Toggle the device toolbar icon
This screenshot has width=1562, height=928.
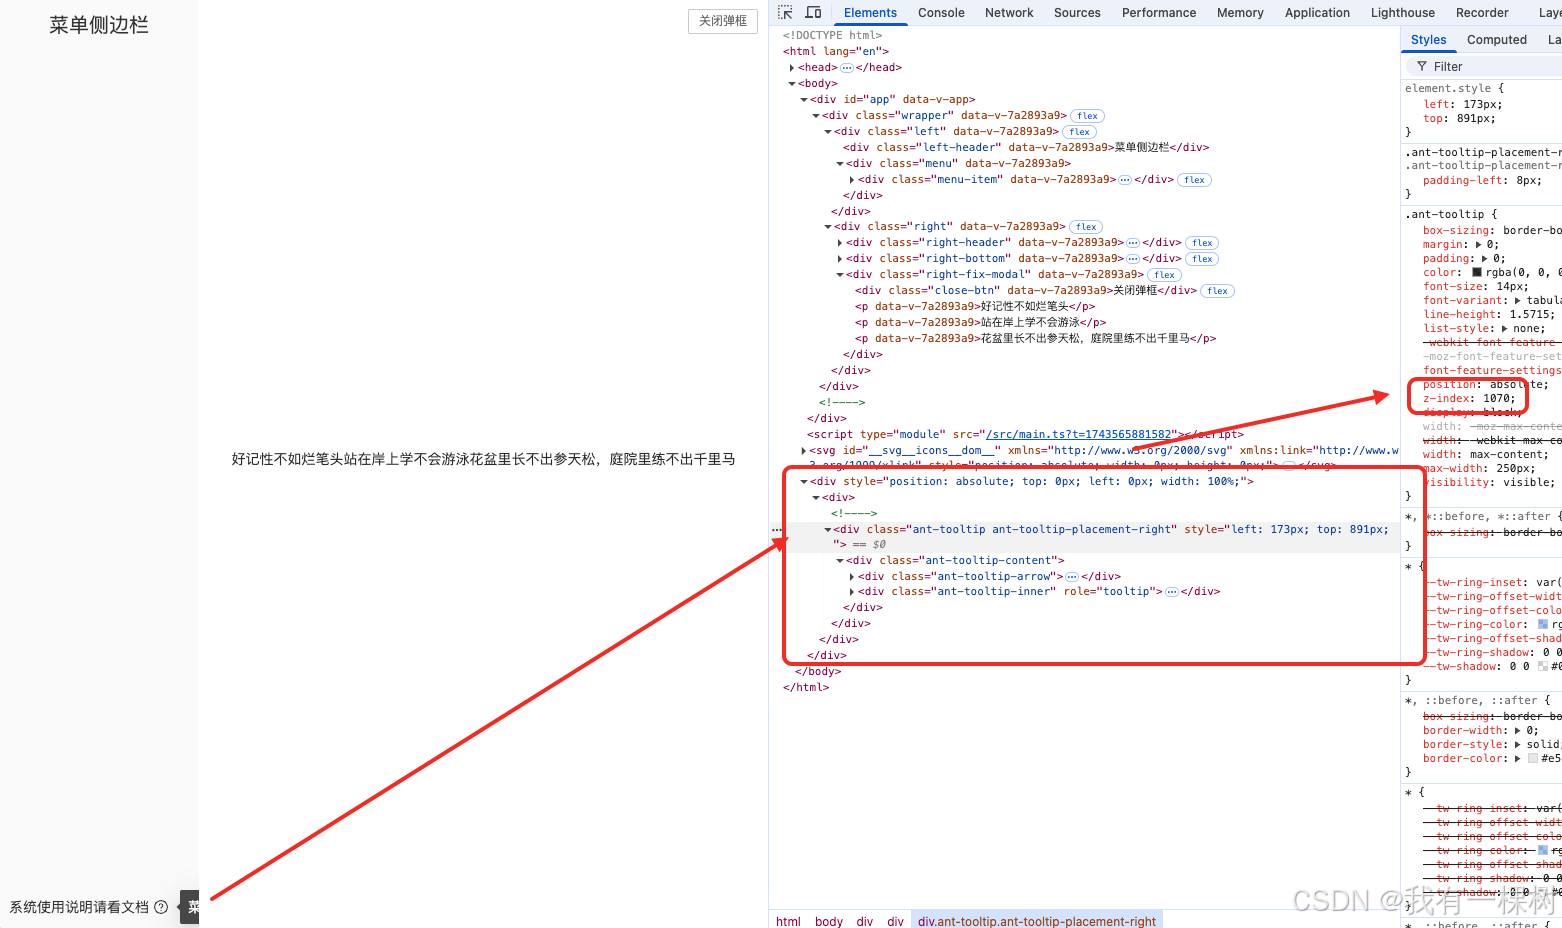813,12
